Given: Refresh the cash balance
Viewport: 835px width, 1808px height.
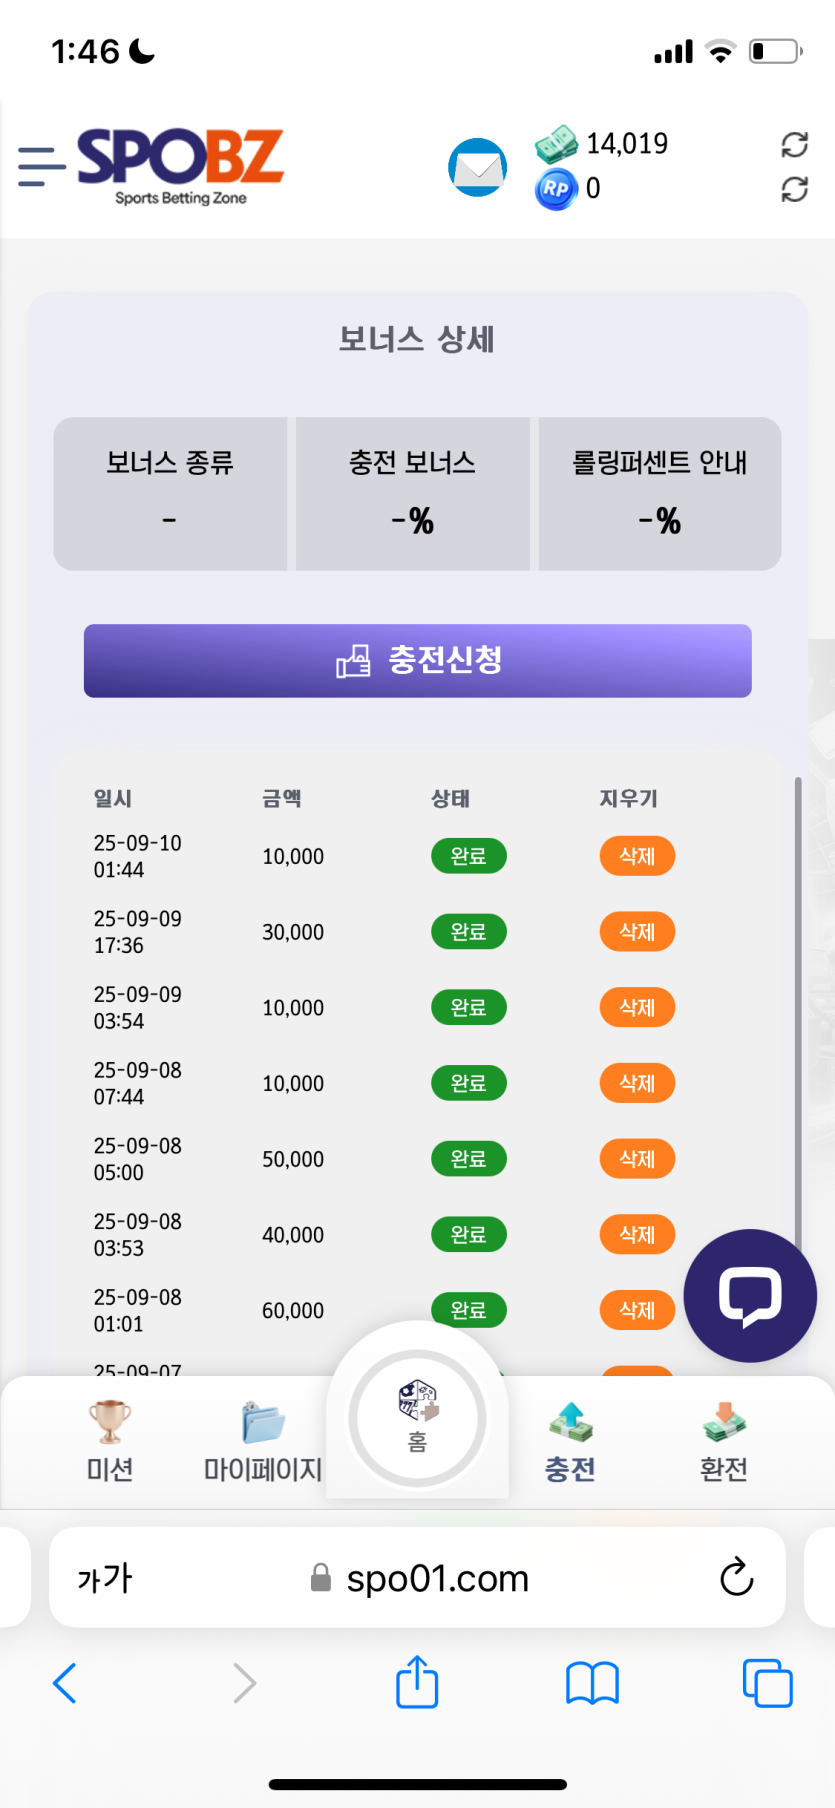Looking at the screenshot, I should [794, 145].
